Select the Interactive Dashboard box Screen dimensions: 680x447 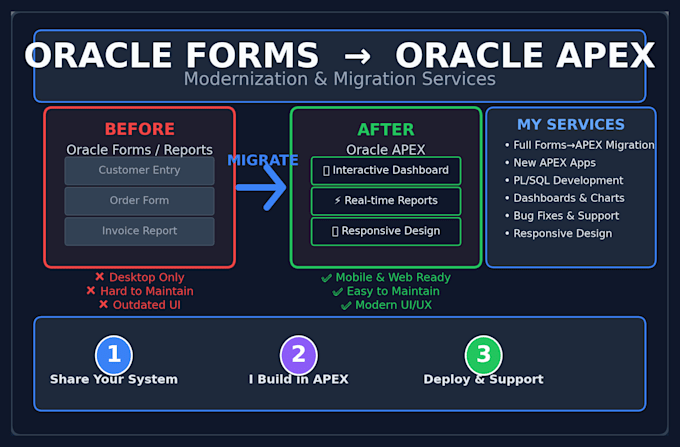[386, 171]
